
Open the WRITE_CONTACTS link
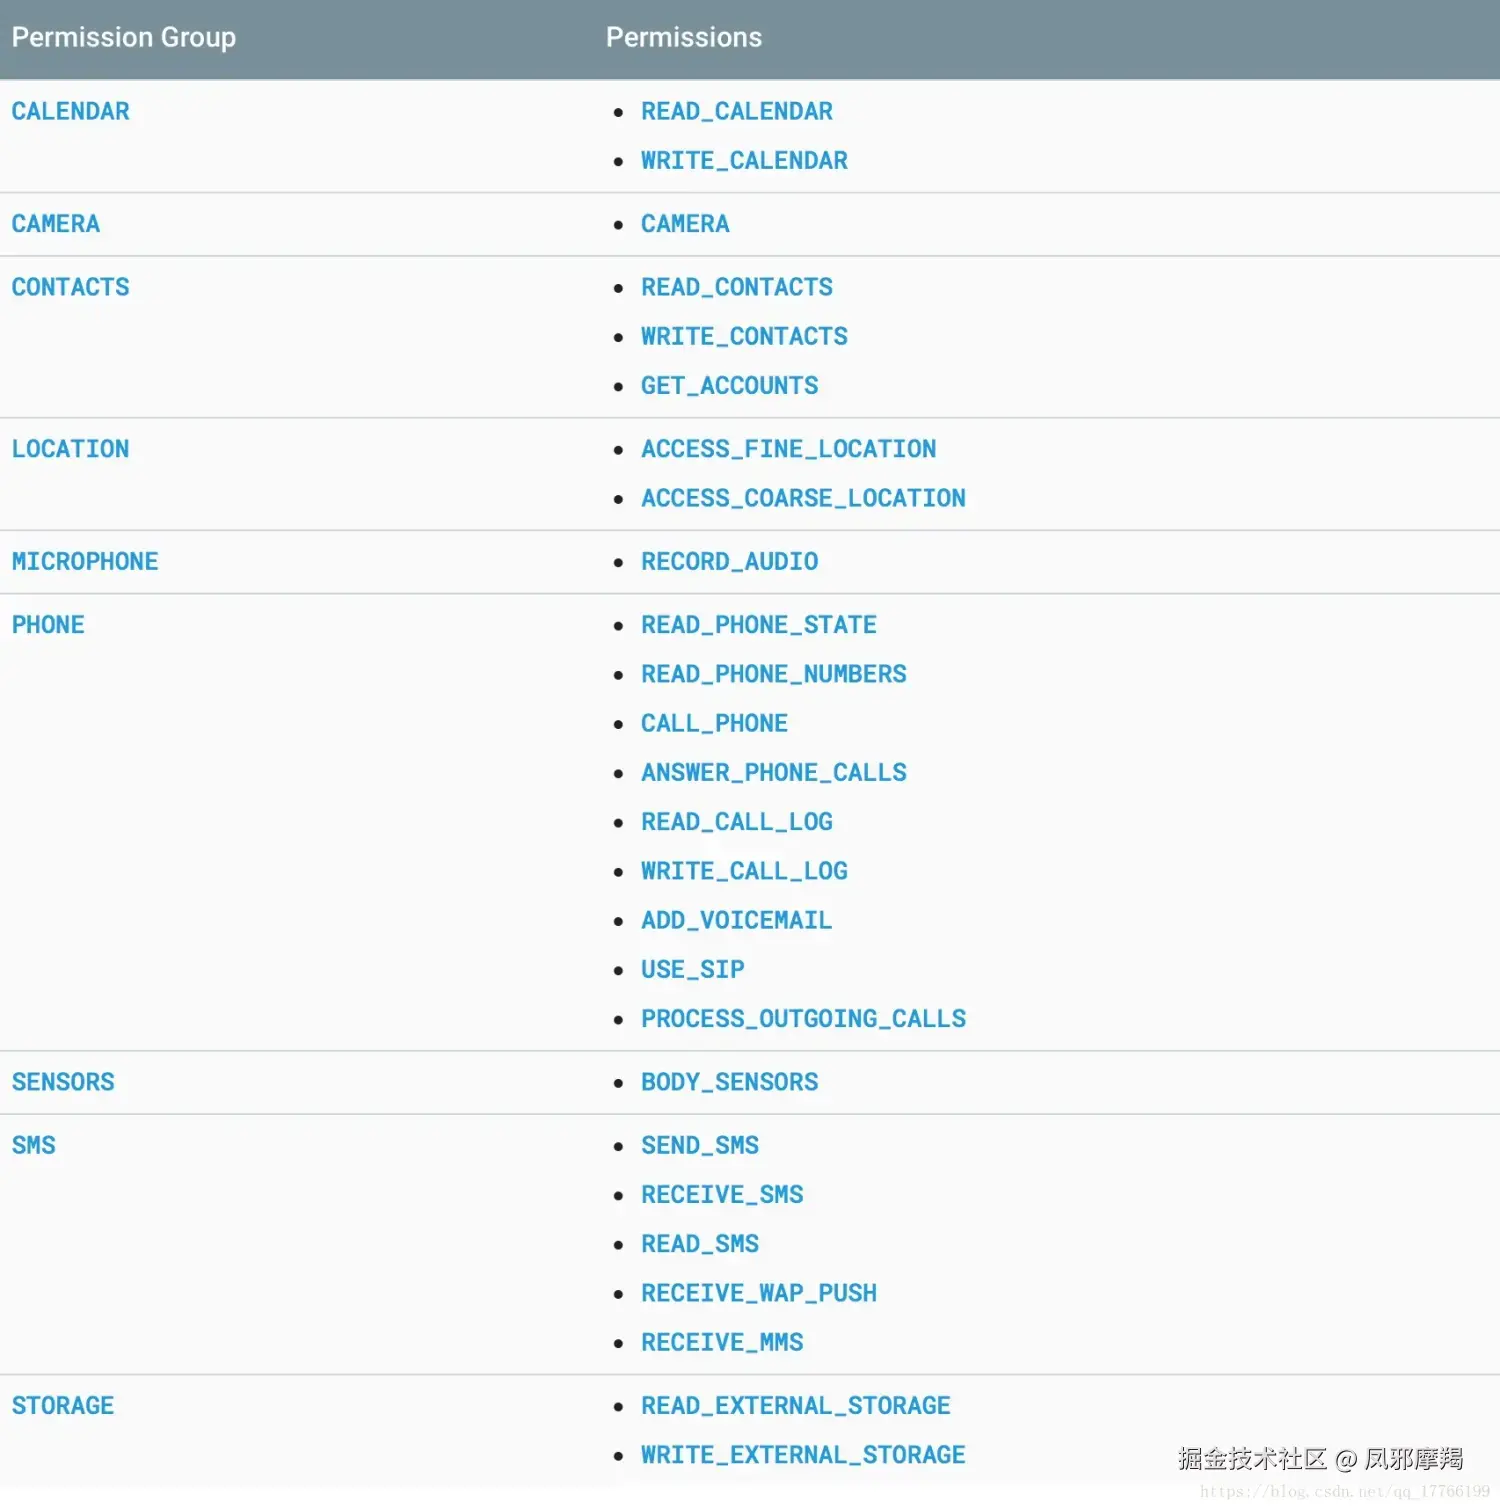pos(744,336)
